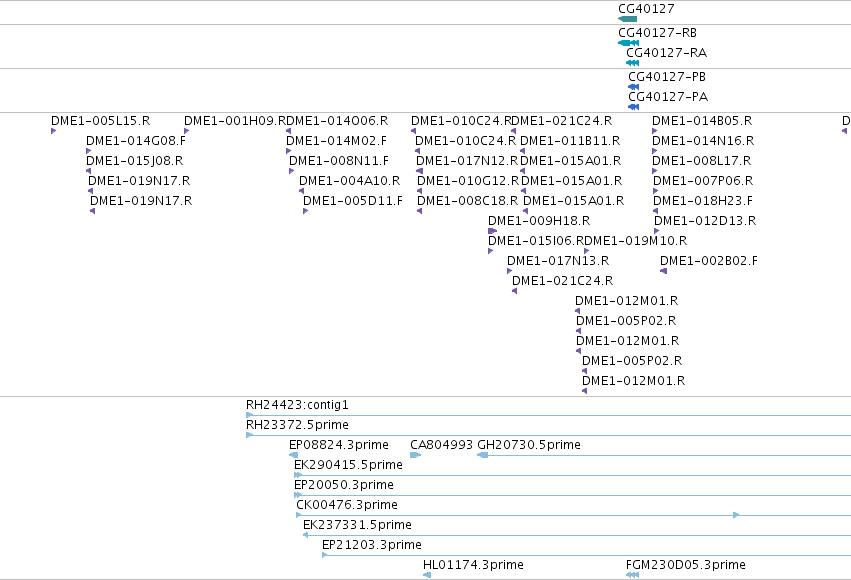The width and height of the screenshot is (851, 580).
Task: Select the marker beneath DME1-012D13.R
Action: 656,231
